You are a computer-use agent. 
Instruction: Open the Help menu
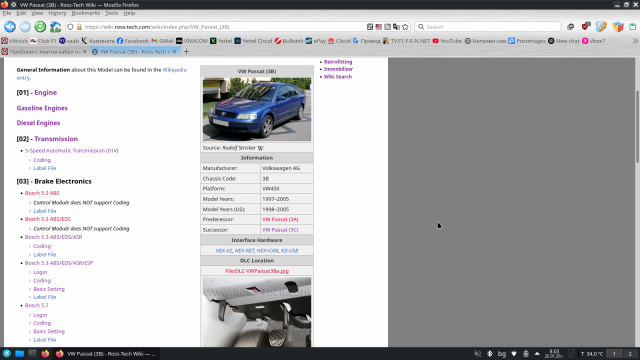click(129, 13)
